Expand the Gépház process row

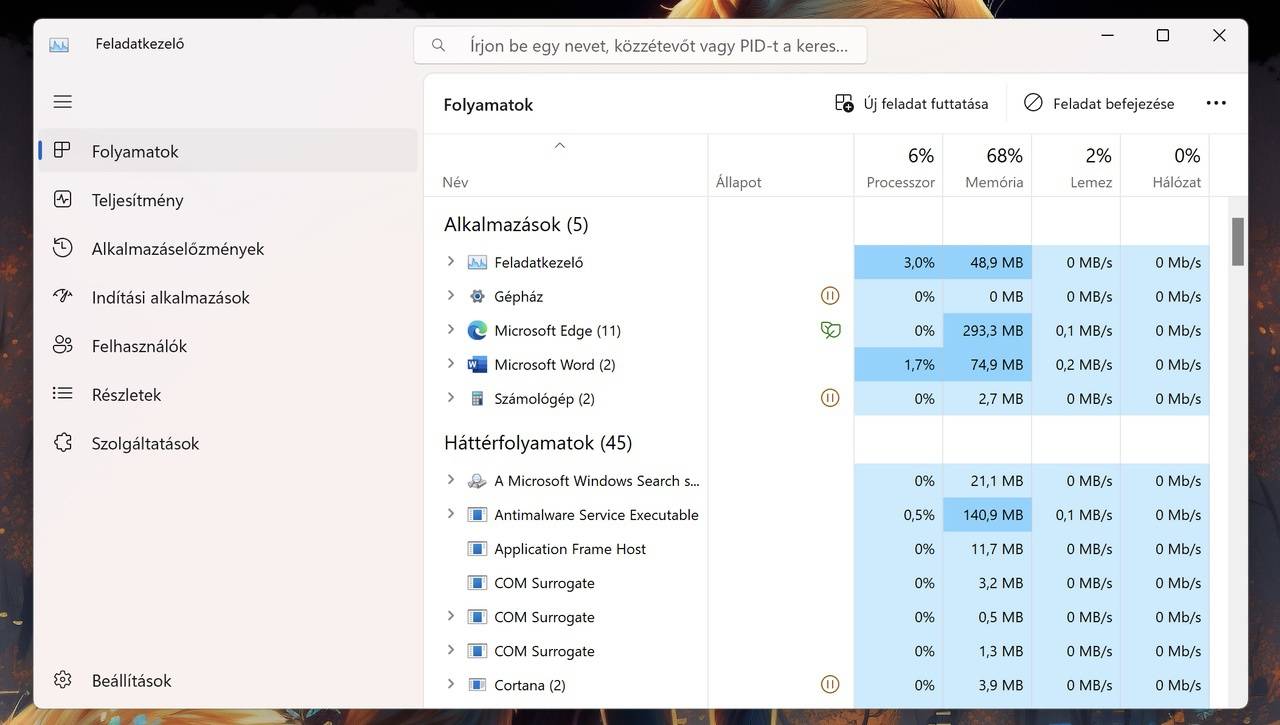tap(450, 296)
